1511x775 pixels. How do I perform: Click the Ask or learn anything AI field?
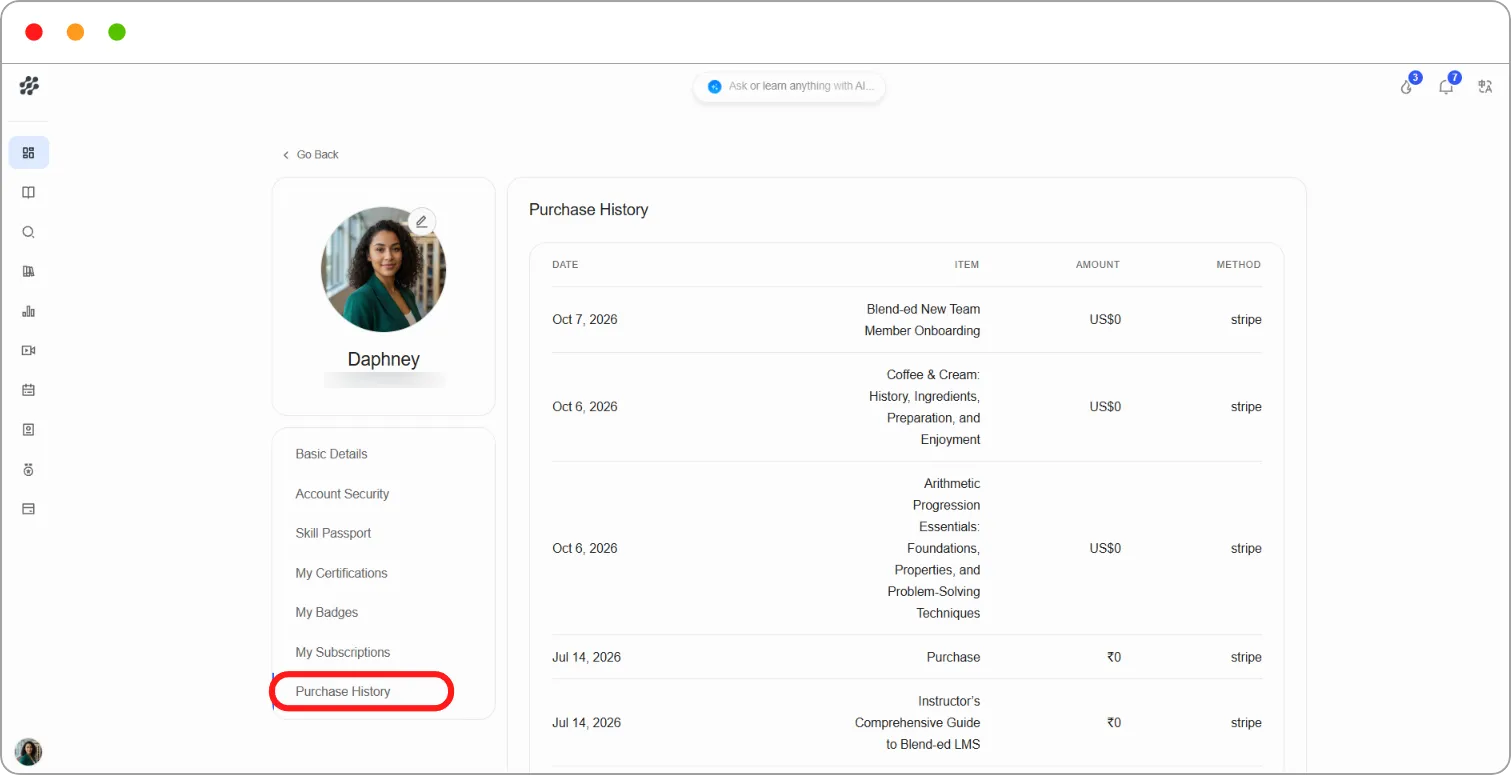[789, 87]
